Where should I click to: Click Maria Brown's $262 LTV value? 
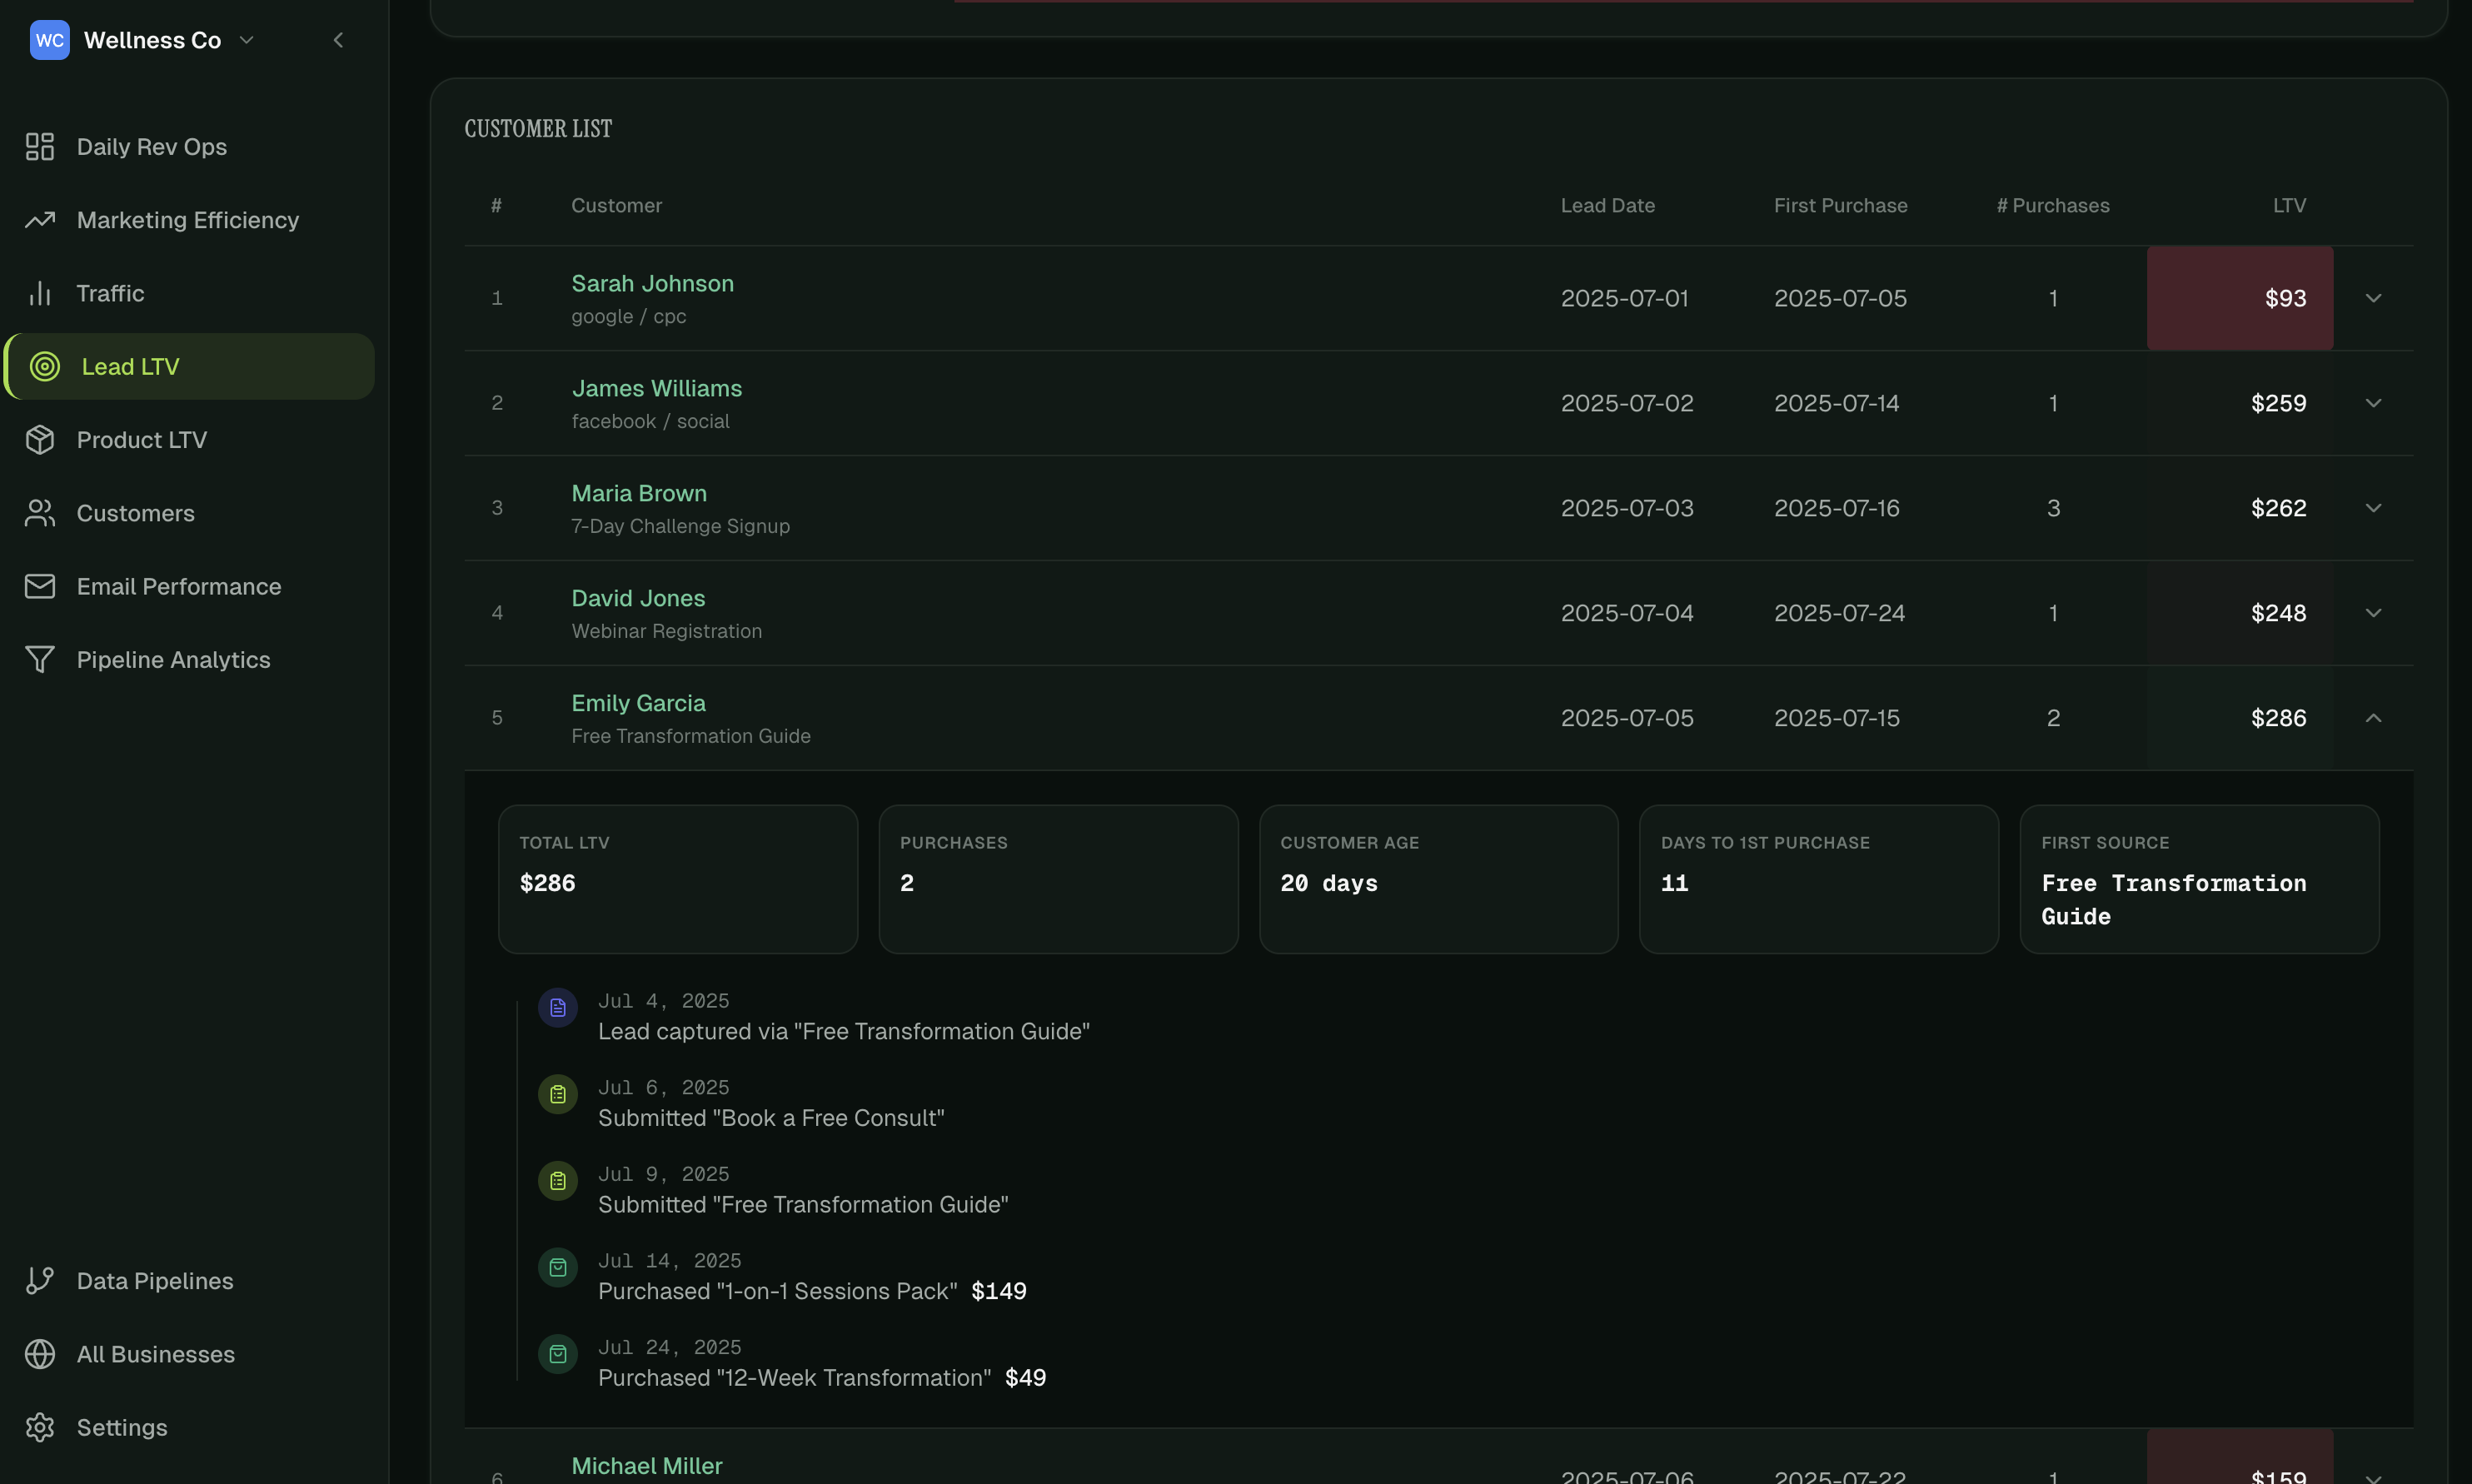(x=2278, y=508)
